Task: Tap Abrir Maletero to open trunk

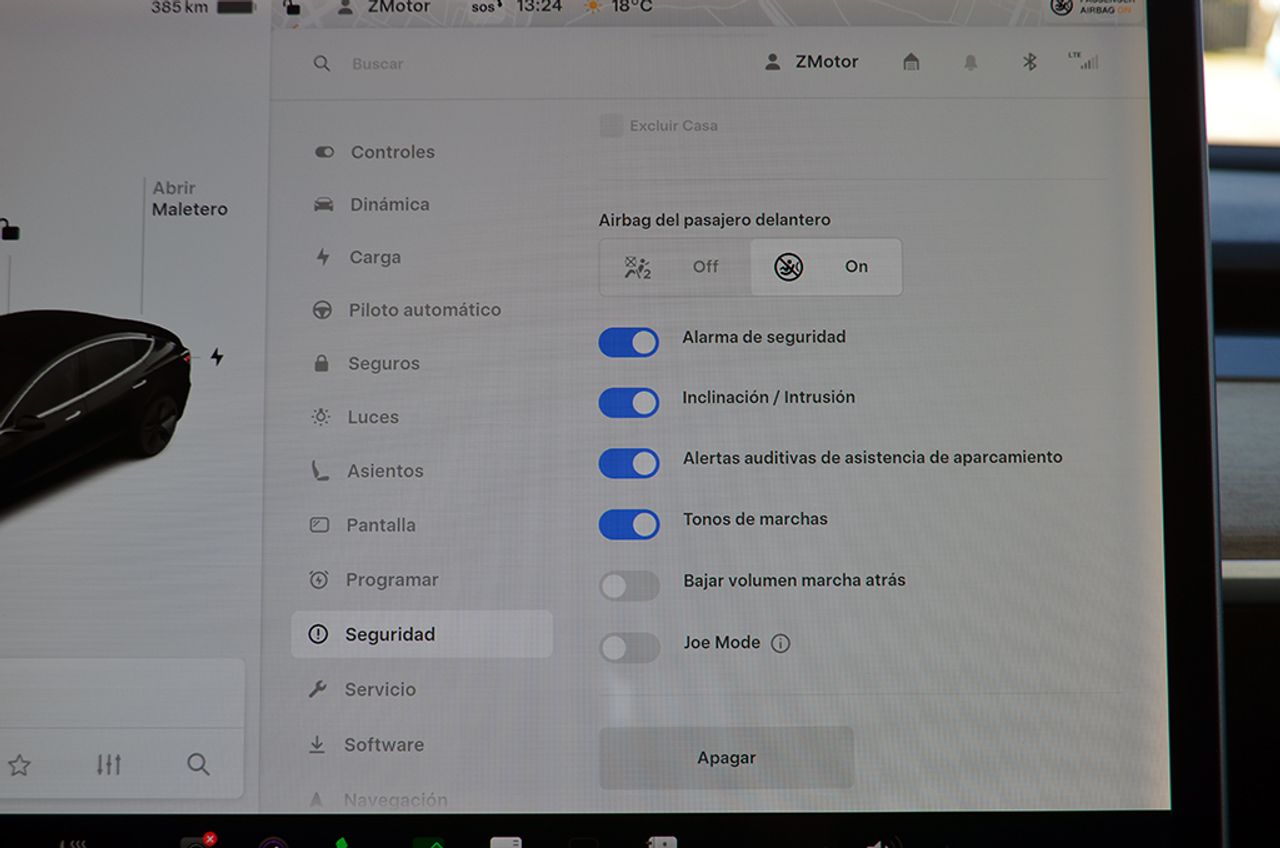Action: pyautogui.click(x=189, y=199)
